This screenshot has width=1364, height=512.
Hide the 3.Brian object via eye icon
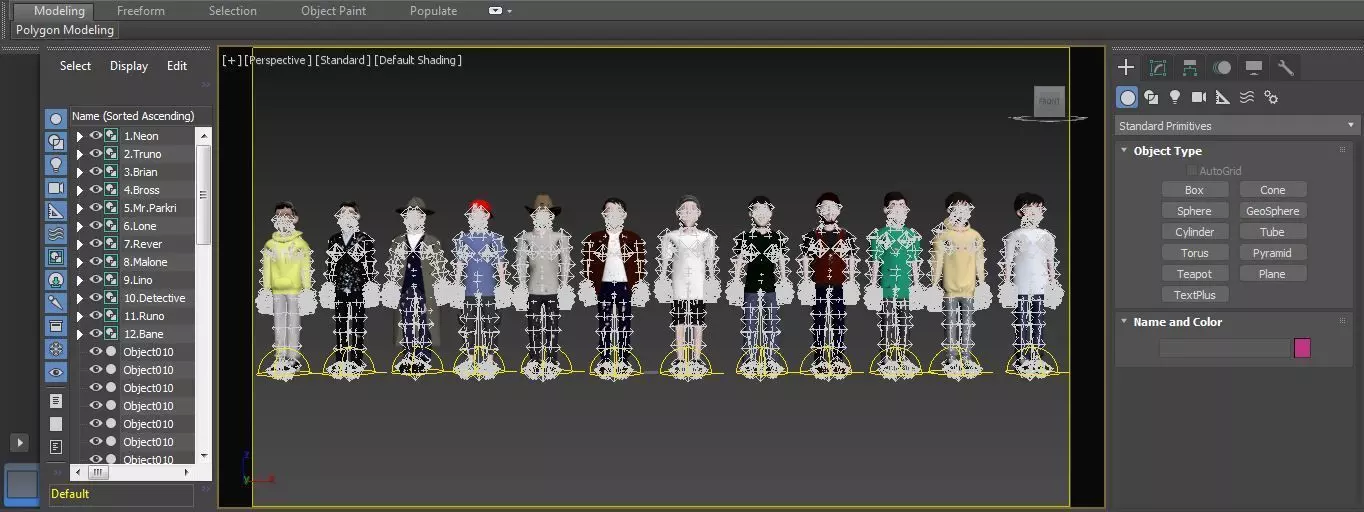click(x=96, y=172)
